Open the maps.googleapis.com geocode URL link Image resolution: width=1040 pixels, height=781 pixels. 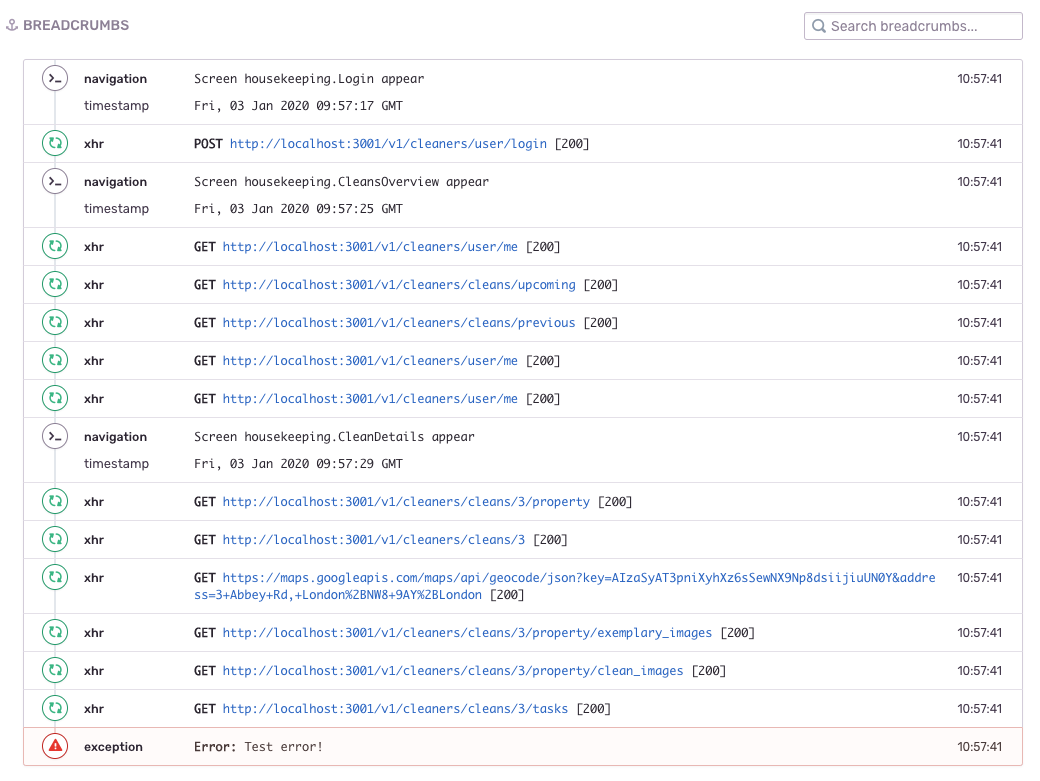click(564, 586)
